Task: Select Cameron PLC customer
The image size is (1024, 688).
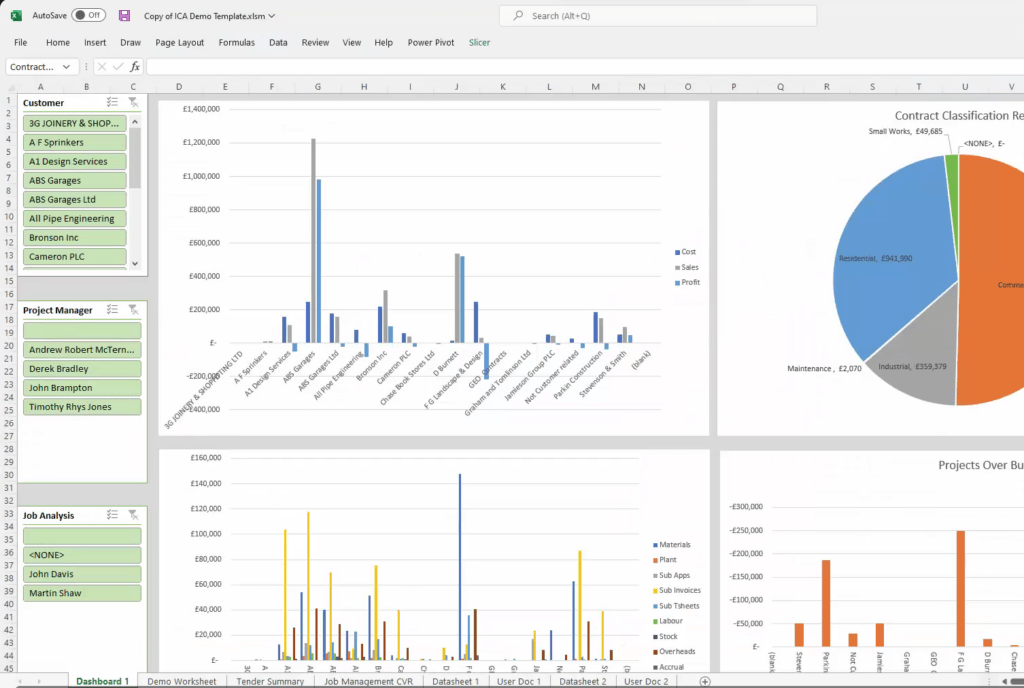Action: click(x=74, y=257)
